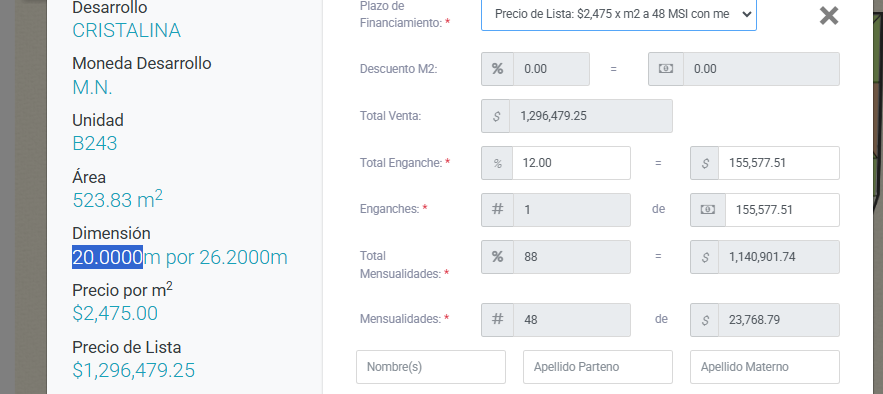Focus the Nombre(s) input field
The height and width of the screenshot is (394, 883).
coord(431,367)
